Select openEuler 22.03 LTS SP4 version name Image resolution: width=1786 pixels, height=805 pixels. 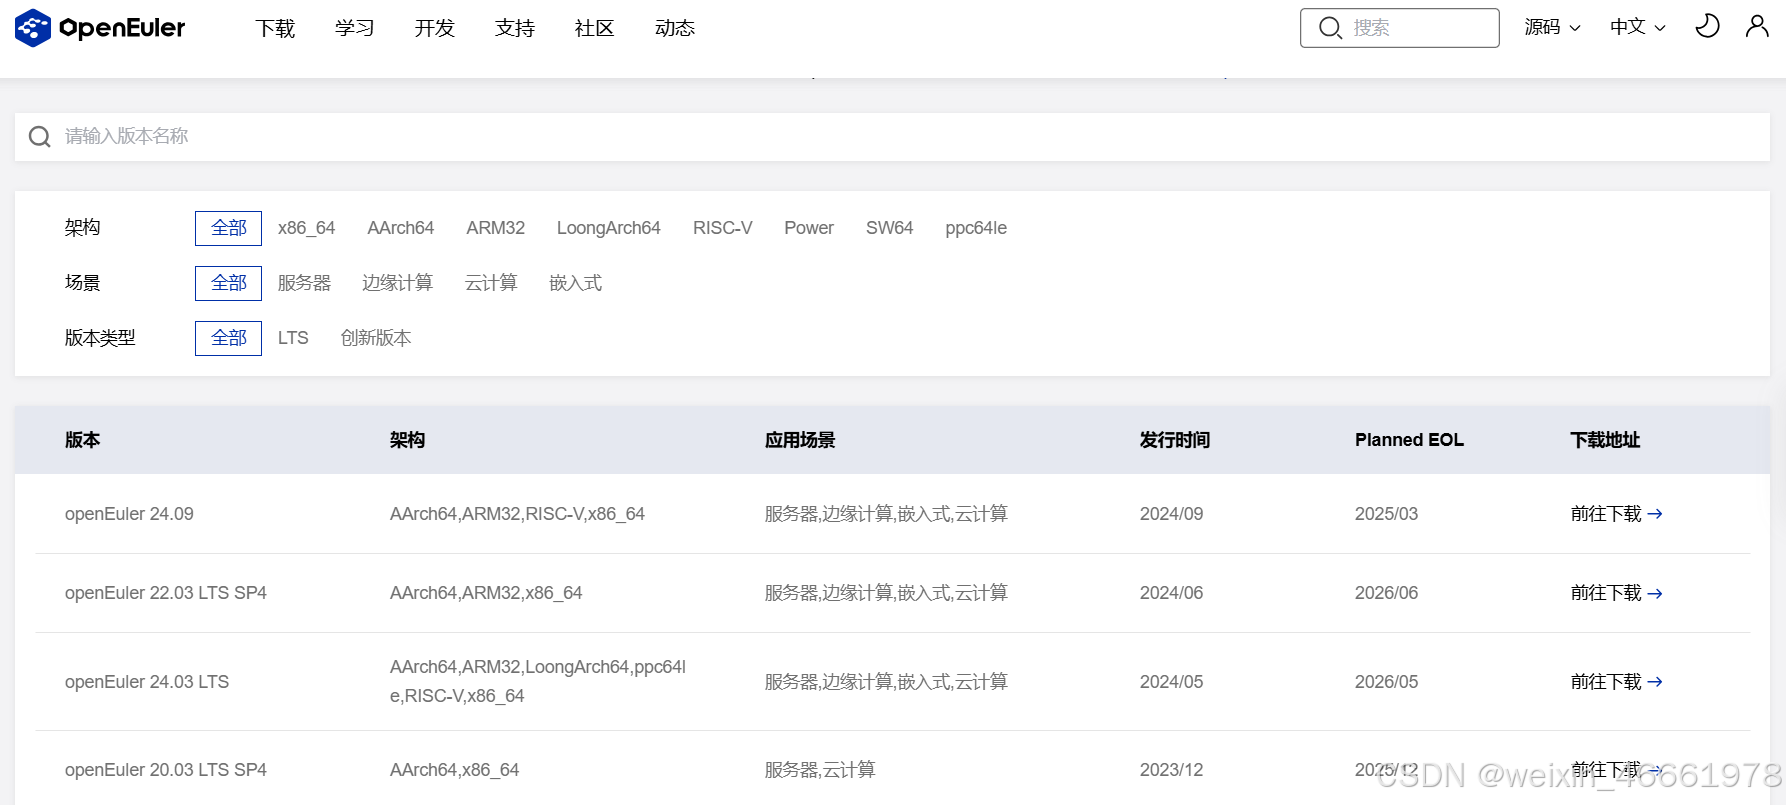166,593
